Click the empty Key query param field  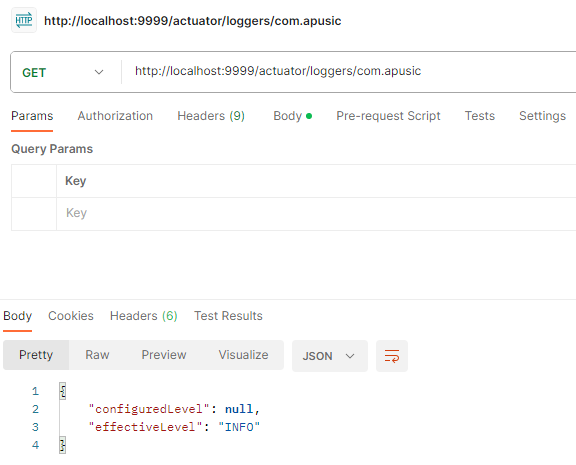pyautogui.click(x=316, y=214)
